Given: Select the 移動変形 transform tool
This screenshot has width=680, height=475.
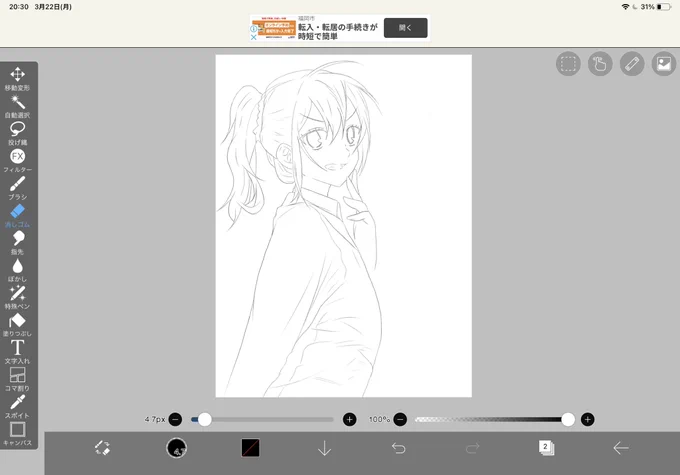Looking at the screenshot, I should [17, 79].
